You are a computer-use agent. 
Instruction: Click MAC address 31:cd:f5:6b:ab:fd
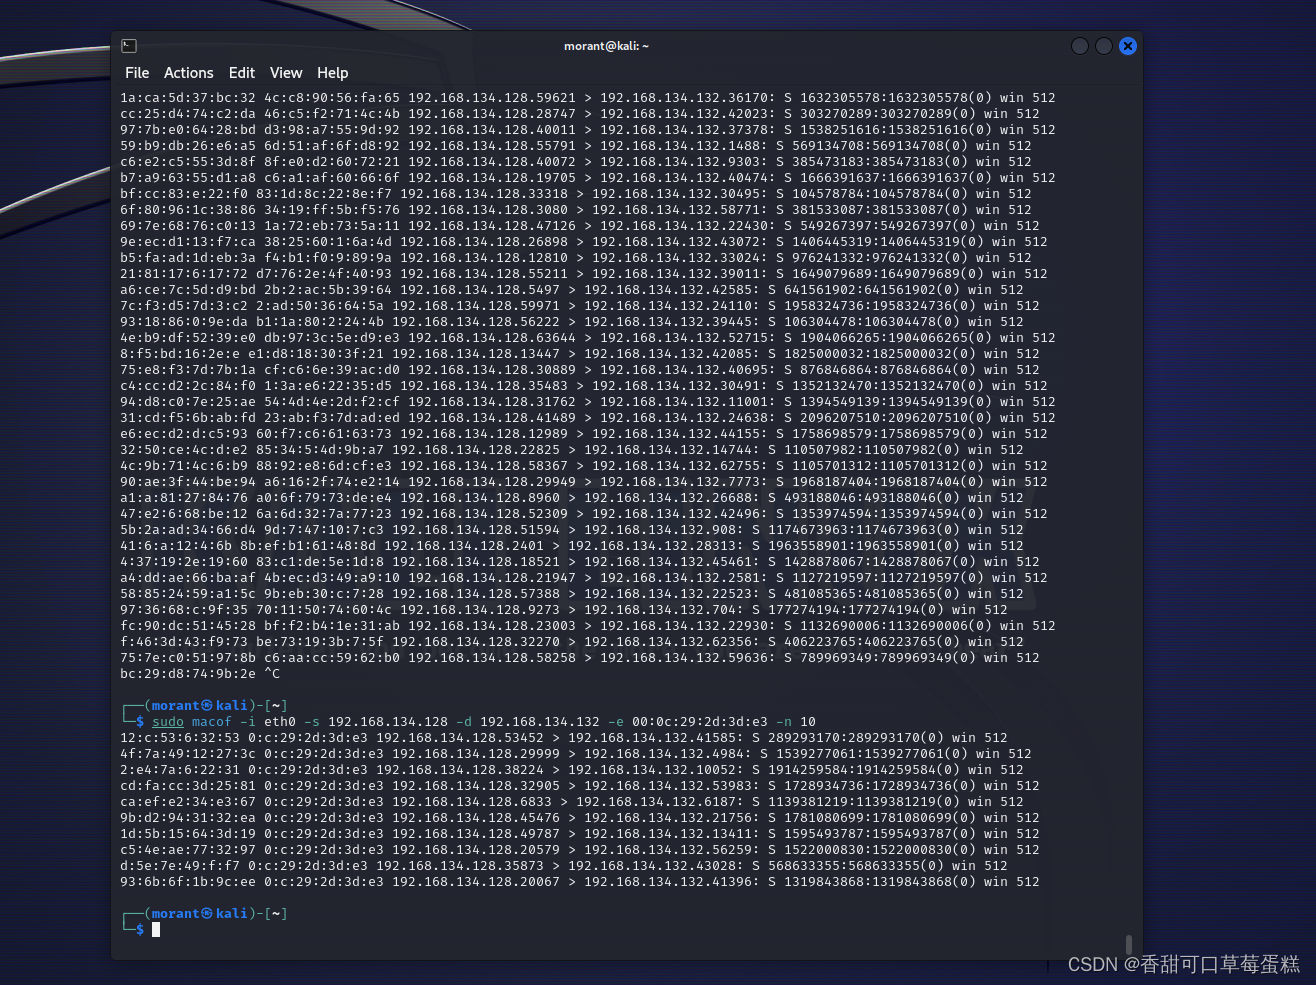click(188, 418)
